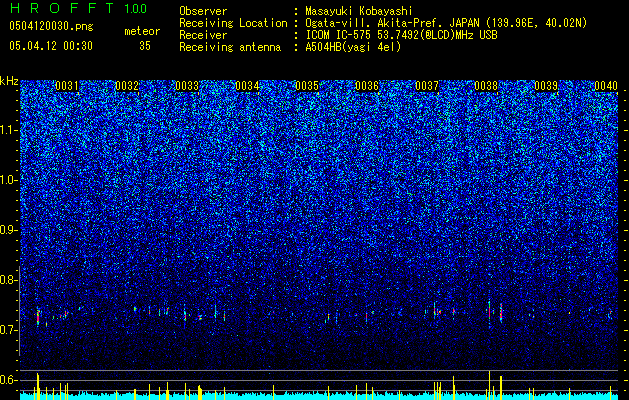The width and height of the screenshot is (629, 400).
Task: Click the ICOM IC-575 receiver text
Action: point(401,35)
